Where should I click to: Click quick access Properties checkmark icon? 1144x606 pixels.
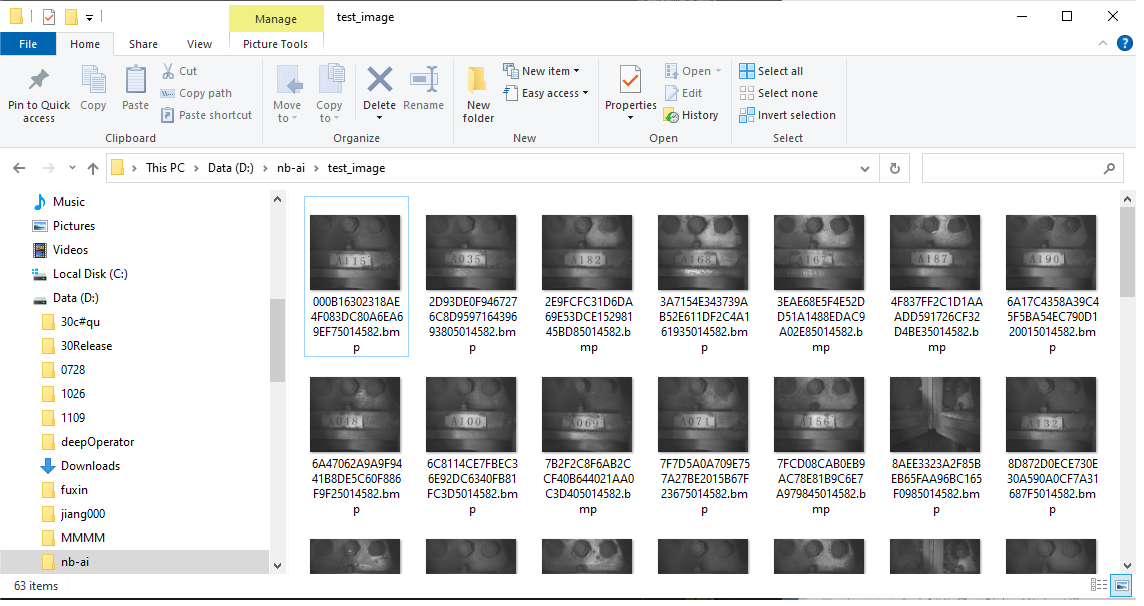pyautogui.click(x=49, y=16)
